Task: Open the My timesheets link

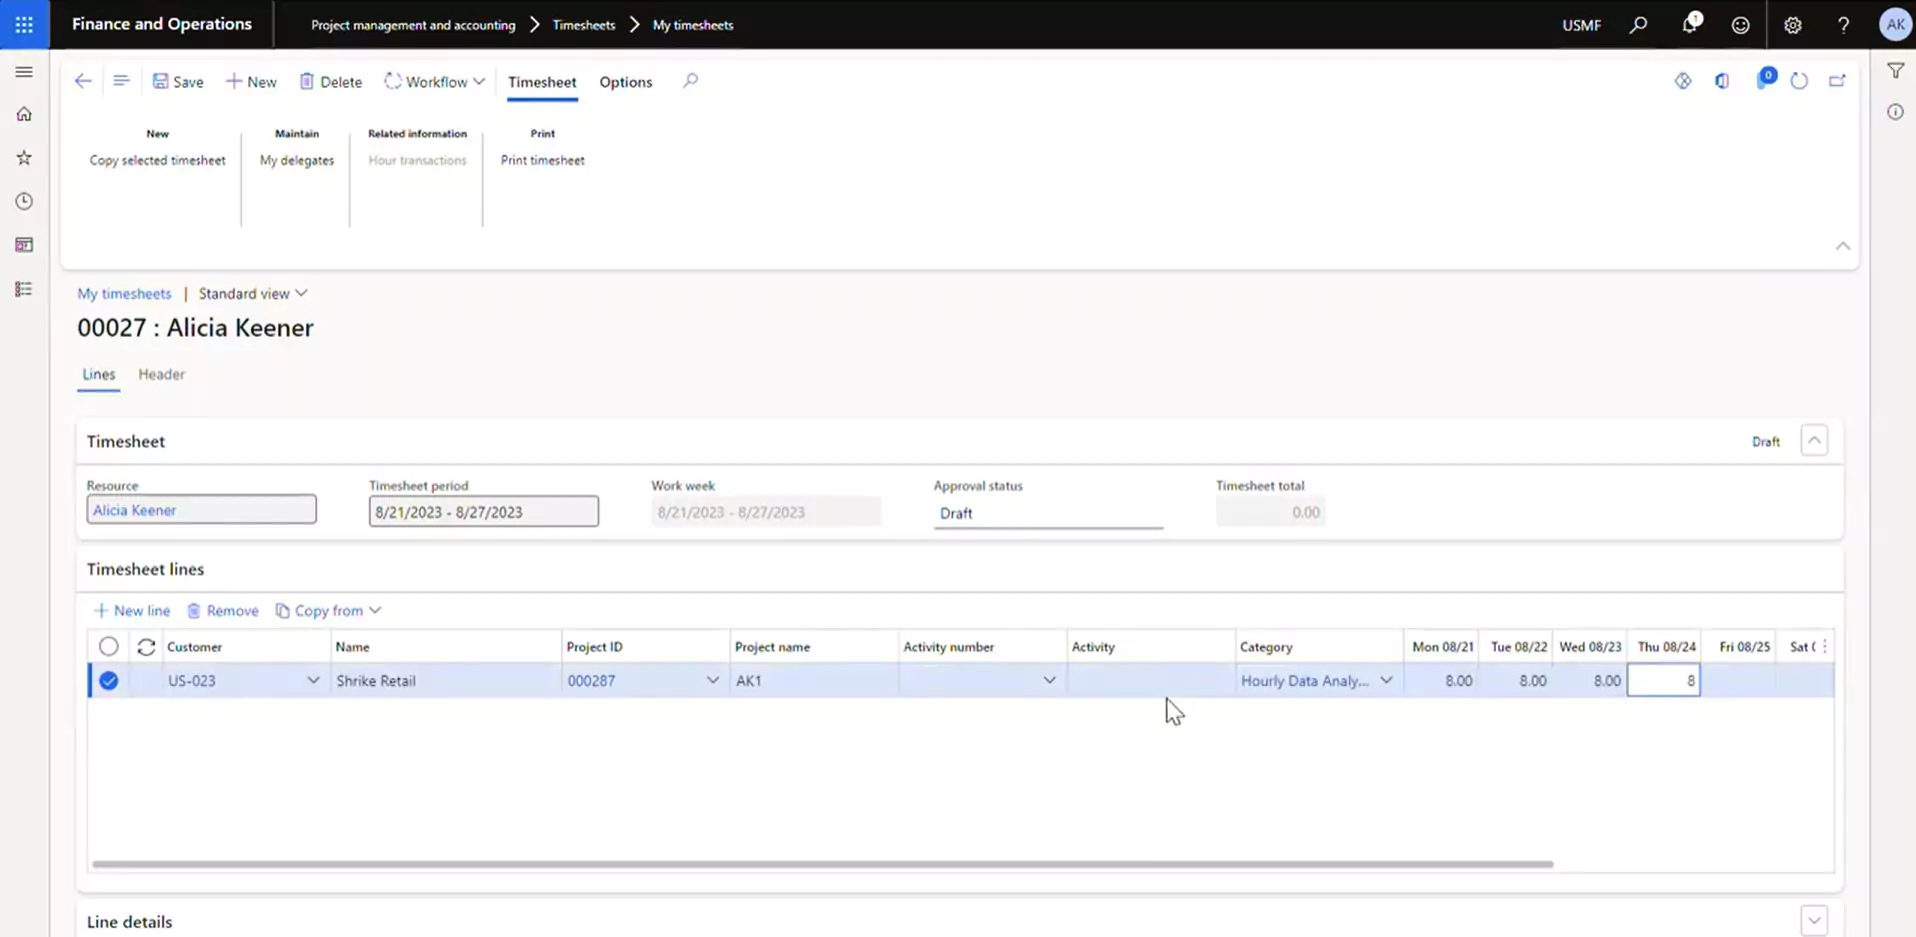Action: coord(124,293)
